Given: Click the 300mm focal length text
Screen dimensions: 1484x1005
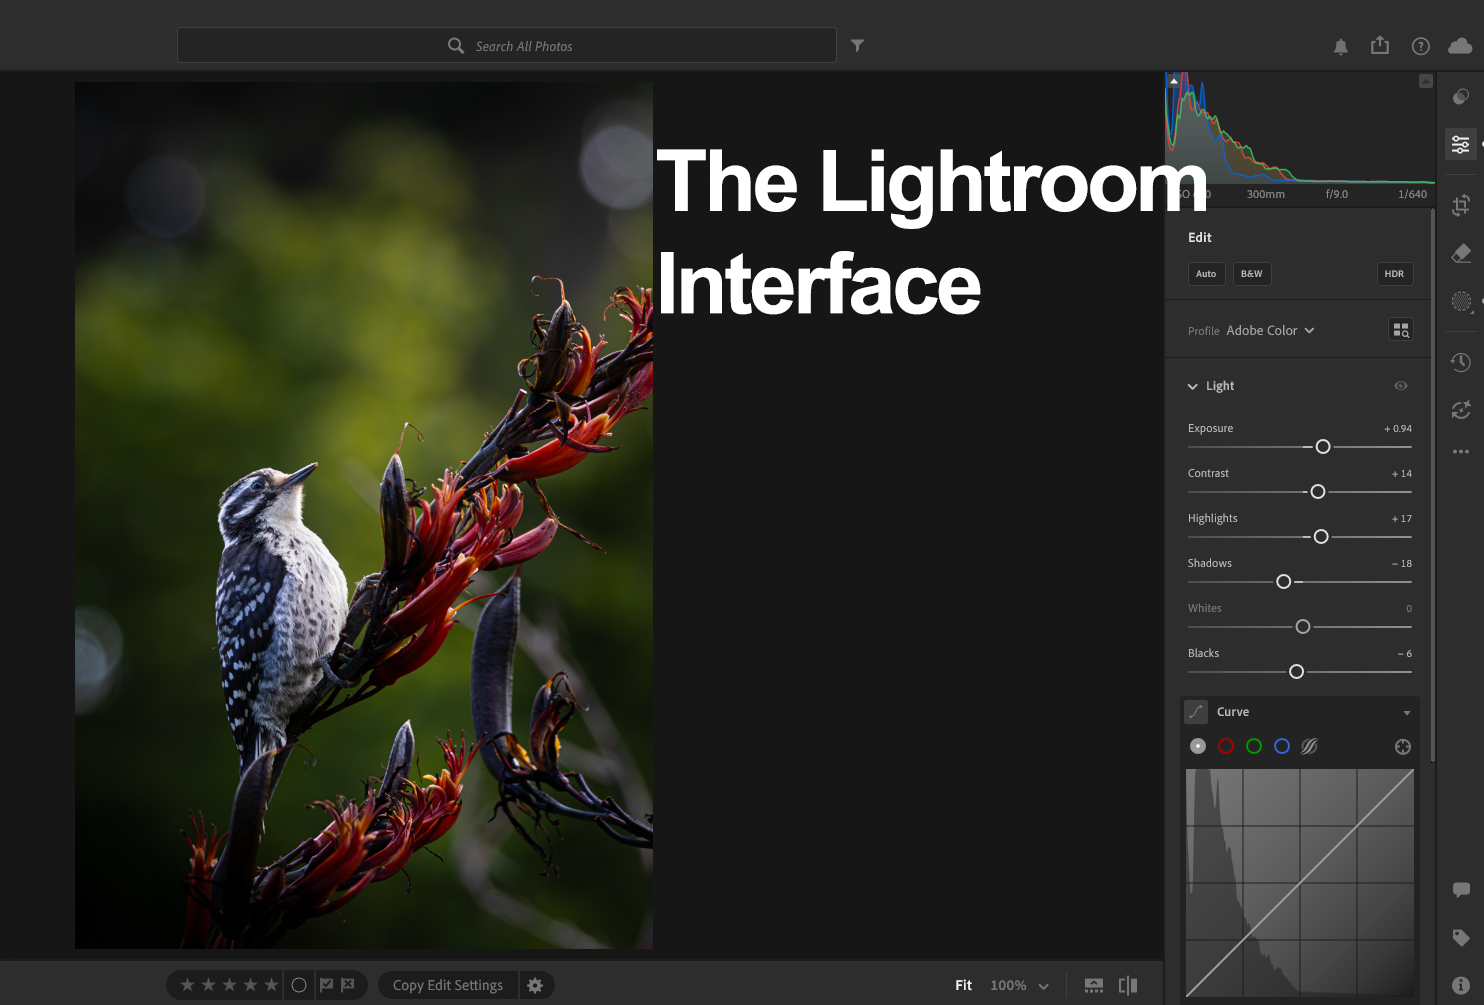Looking at the screenshot, I should coord(1266,194).
